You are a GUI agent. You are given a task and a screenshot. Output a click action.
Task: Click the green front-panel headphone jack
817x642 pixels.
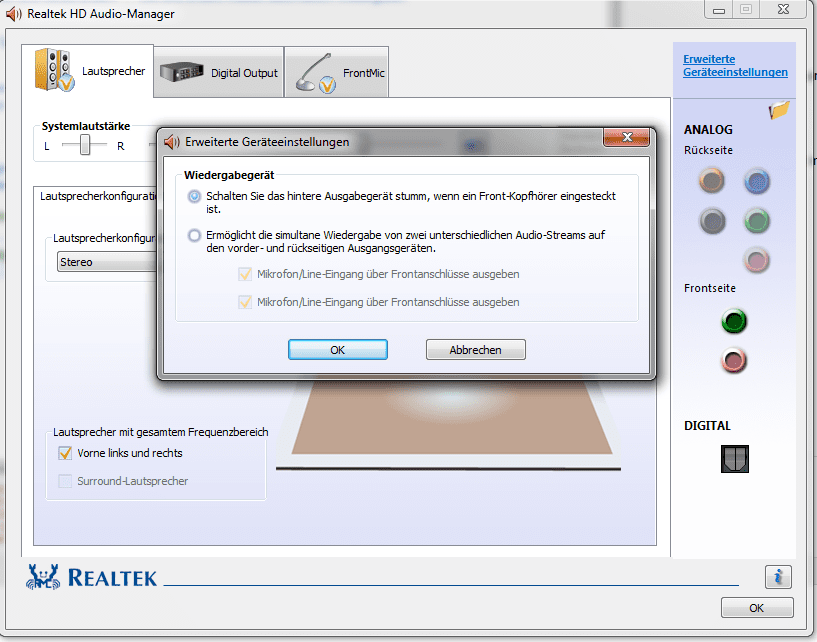pos(734,321)
